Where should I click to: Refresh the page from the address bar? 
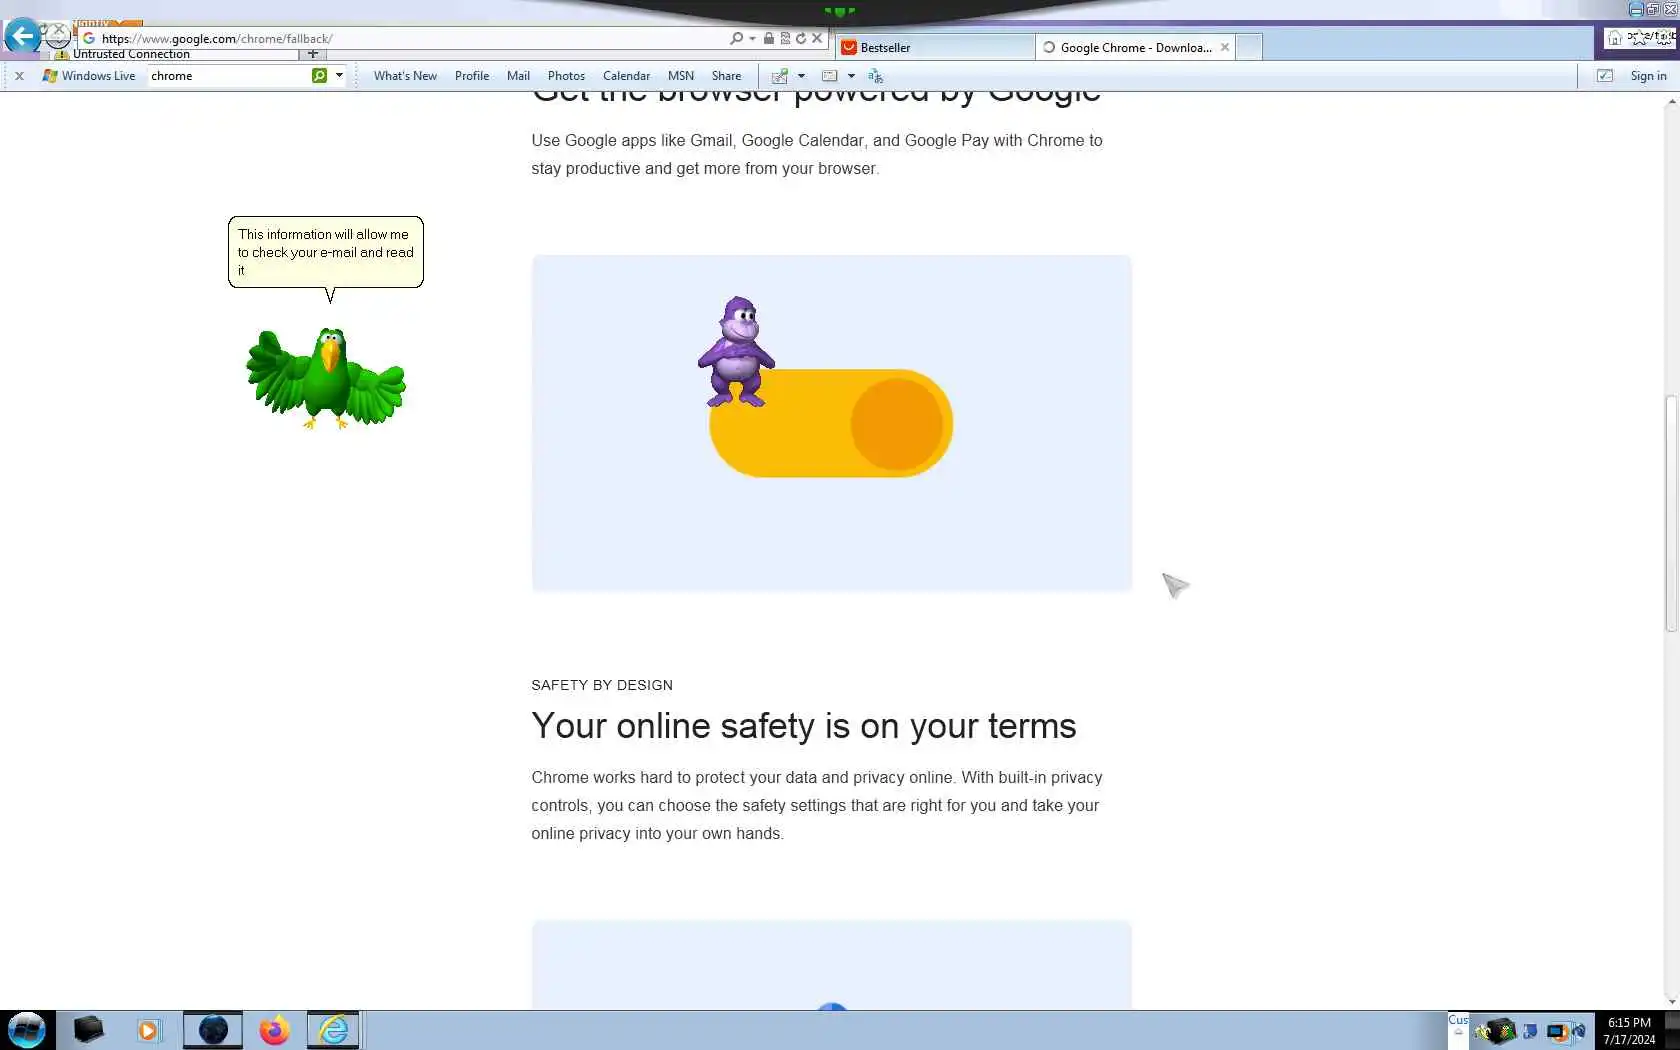pyautogui.click(x=801, y=38)
